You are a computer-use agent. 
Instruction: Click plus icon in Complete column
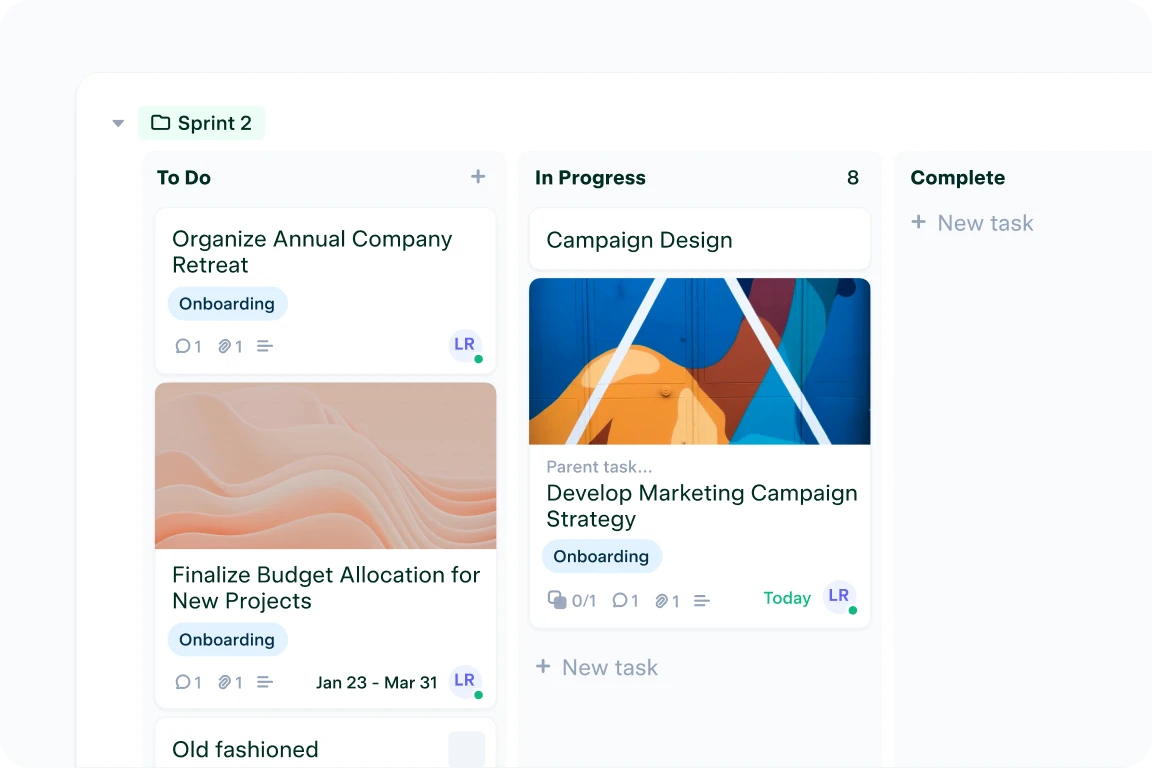(918, 222)
